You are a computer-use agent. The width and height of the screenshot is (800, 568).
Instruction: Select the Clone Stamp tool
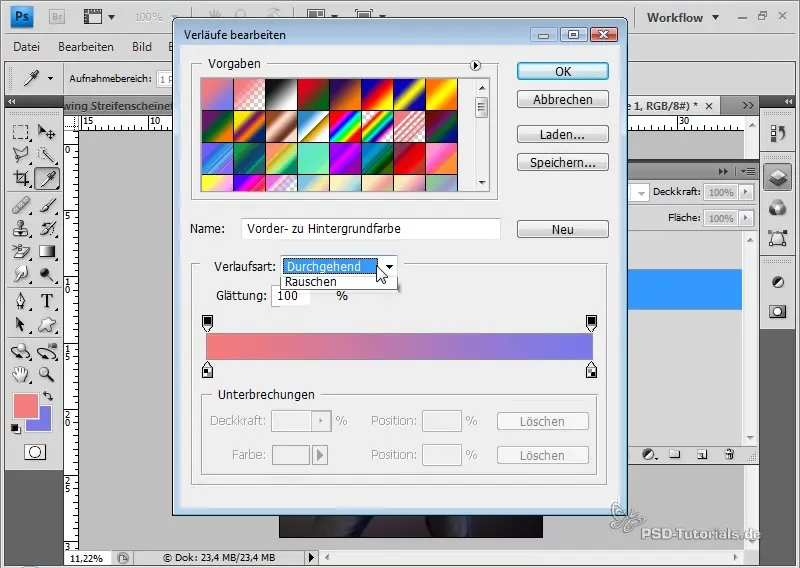coord(20,229)
